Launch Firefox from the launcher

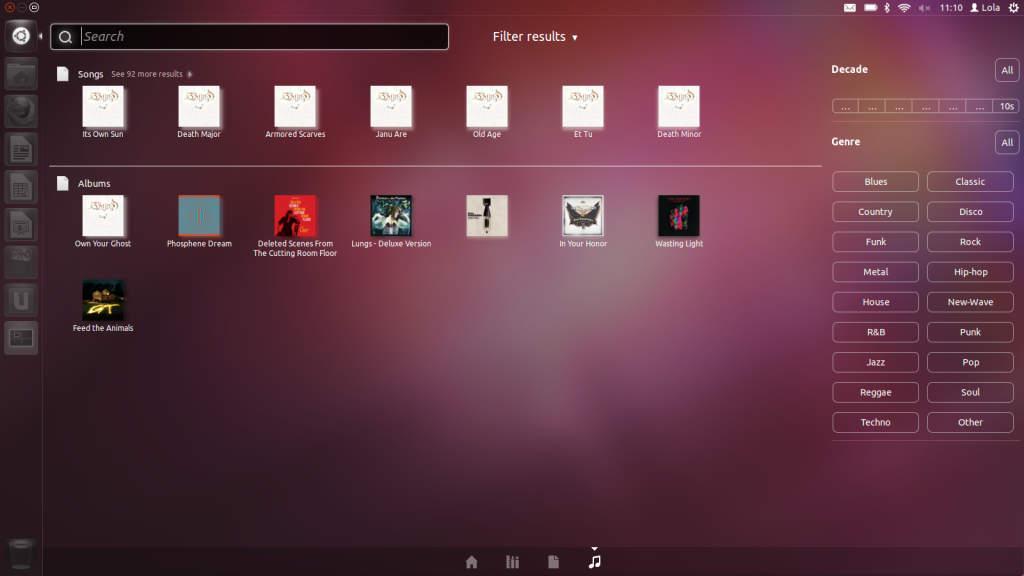point(21,111)
